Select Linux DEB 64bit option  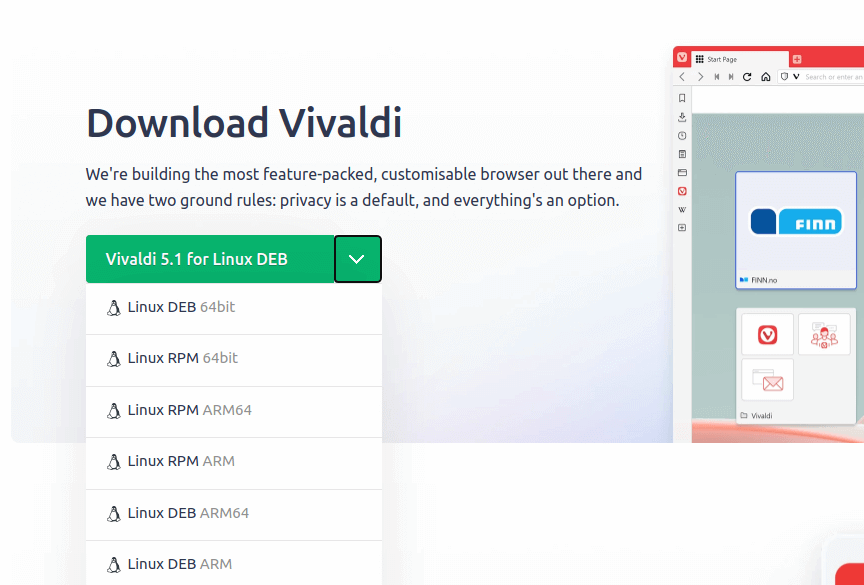(x=234, y=307)
